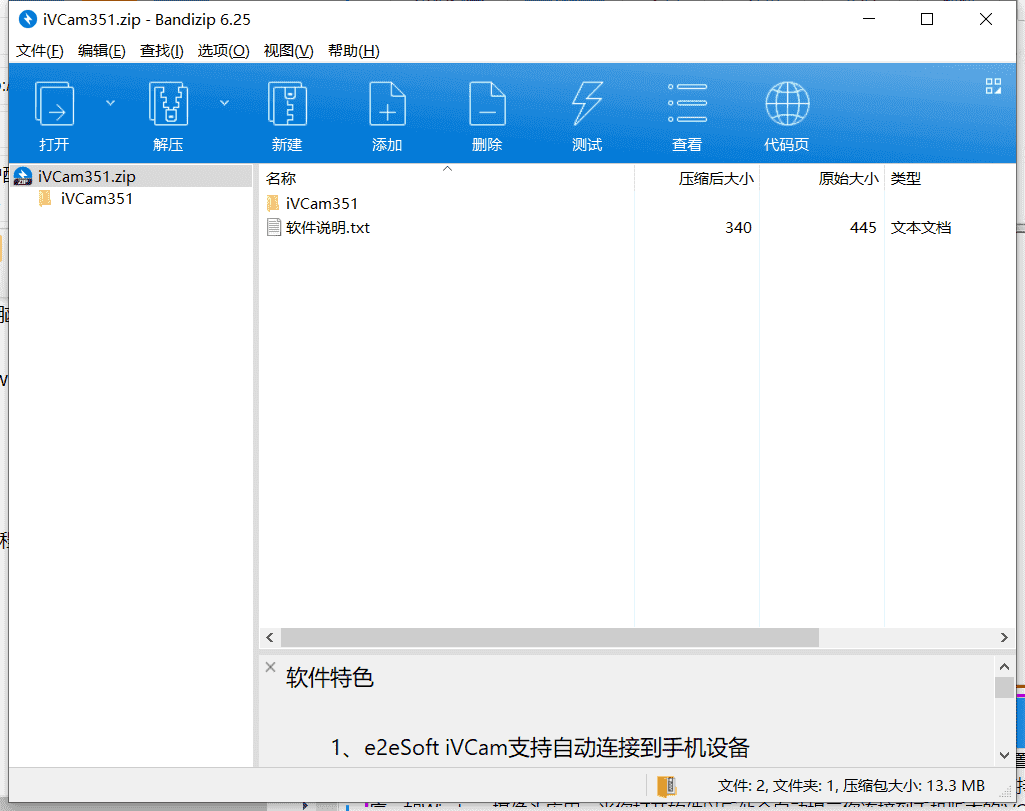Open the 编辑(E) menu
Screen dimensions: 1025x811
coord(101,51)
